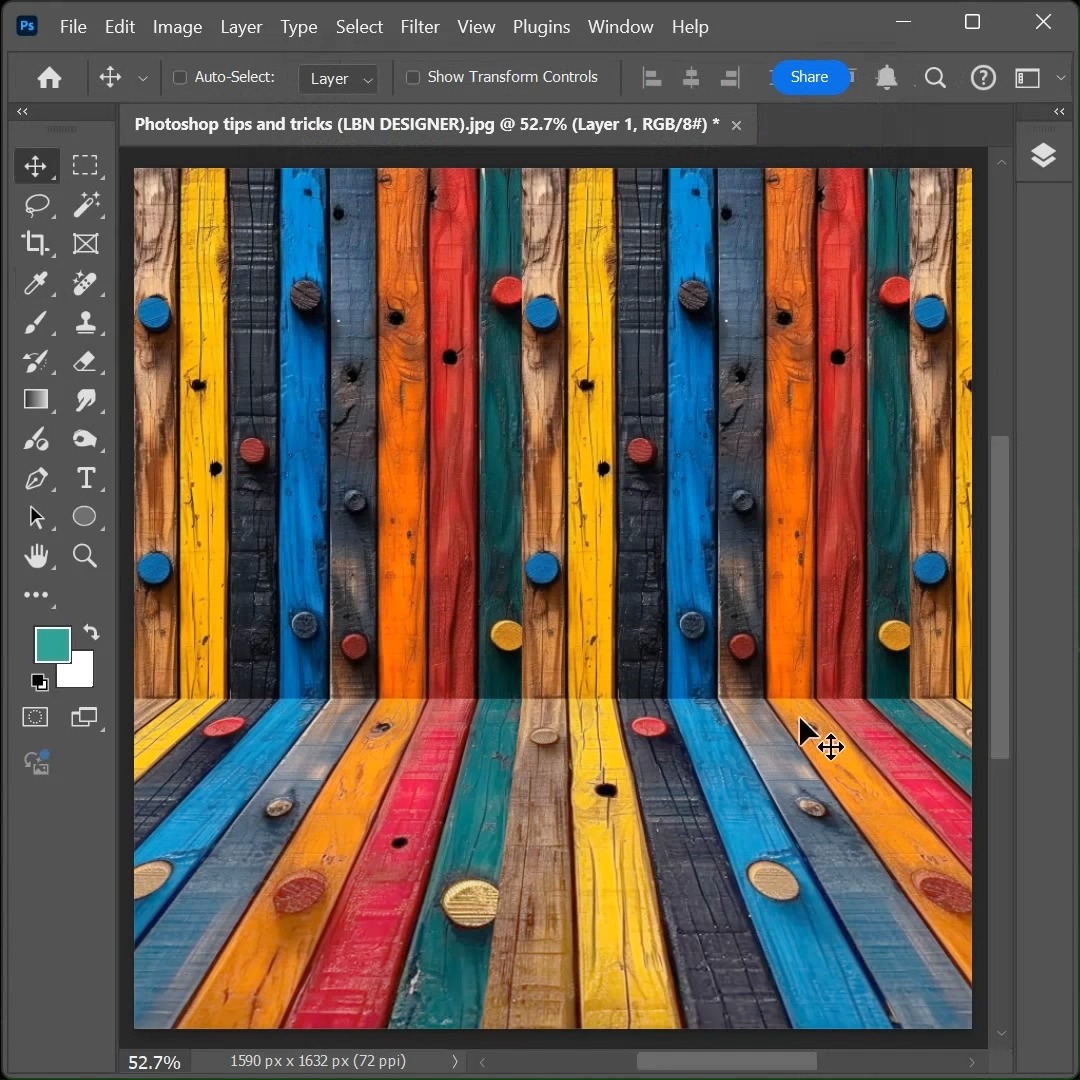Pick the white background color swatch
This screenshot has width=1080, height=1080.
pos(81,673)
